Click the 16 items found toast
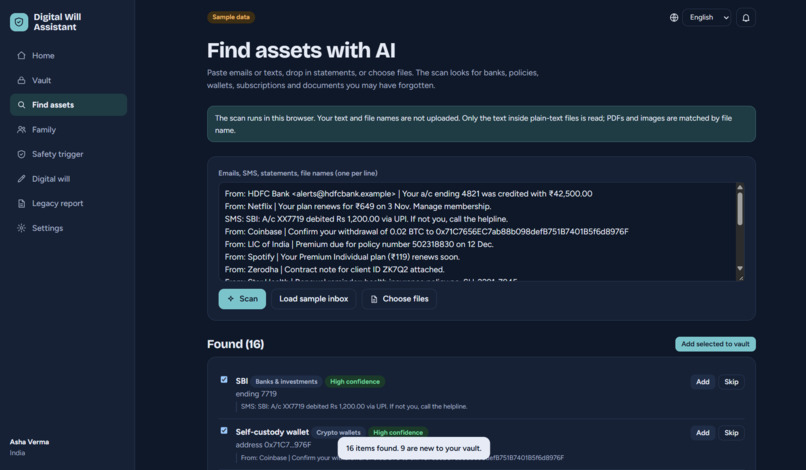 [414, 448]
